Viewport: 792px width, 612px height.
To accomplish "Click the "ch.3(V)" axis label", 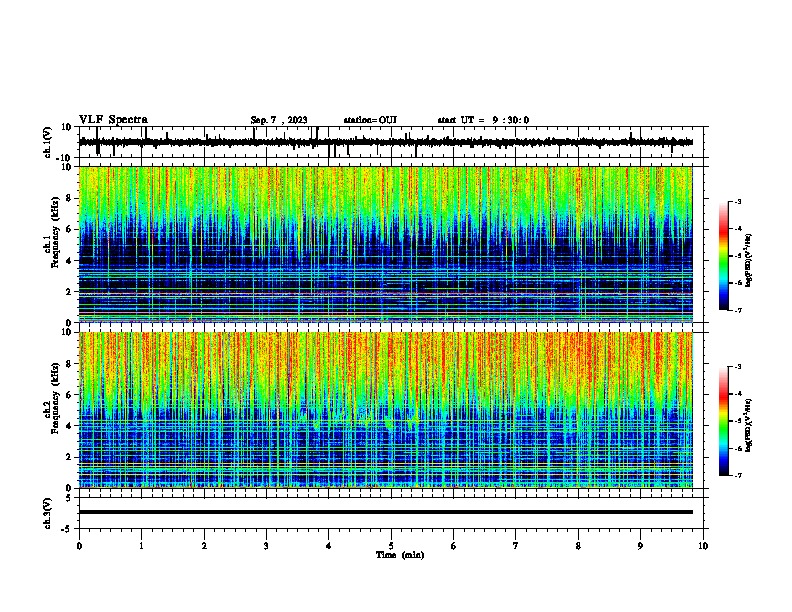I will [47, 514].
